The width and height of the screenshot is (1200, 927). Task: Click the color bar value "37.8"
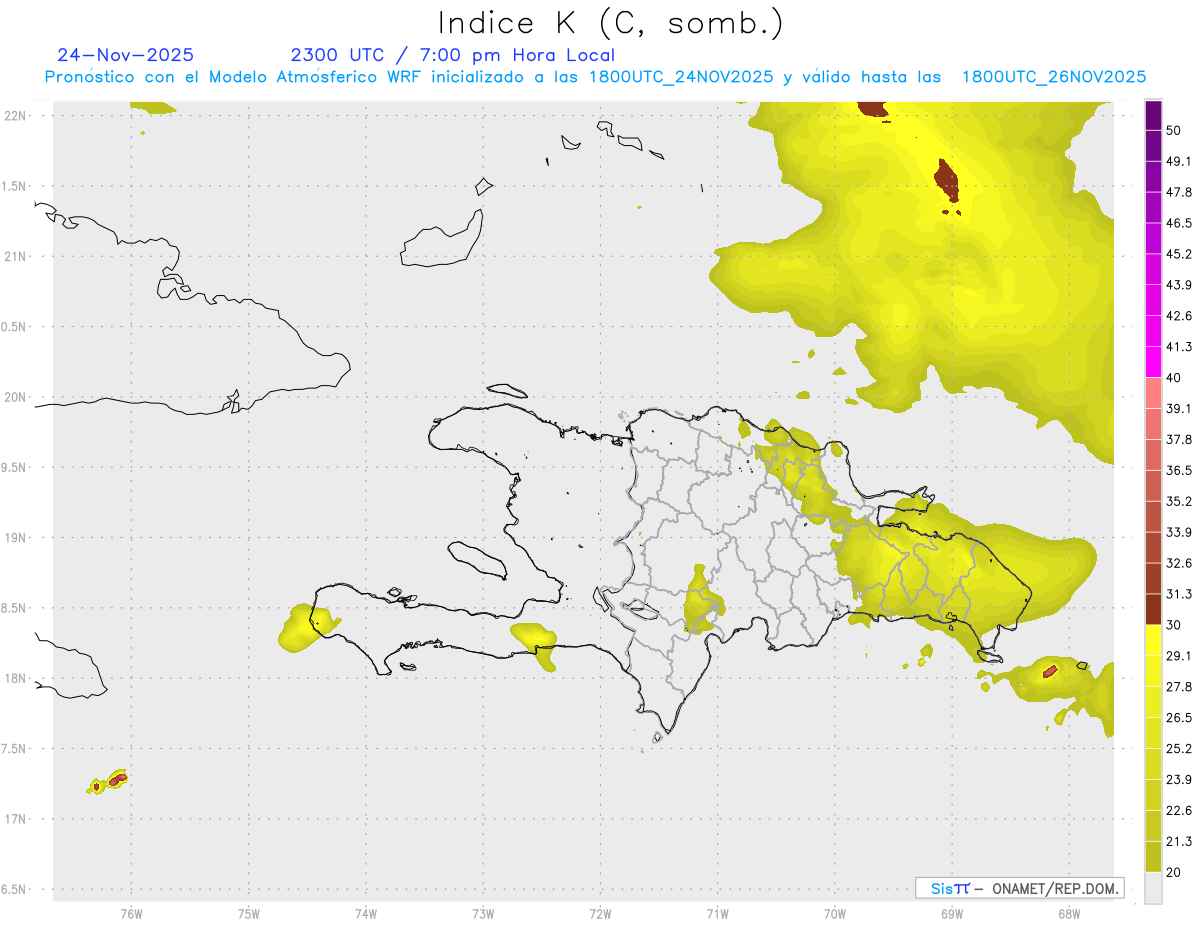(1179, 439)
